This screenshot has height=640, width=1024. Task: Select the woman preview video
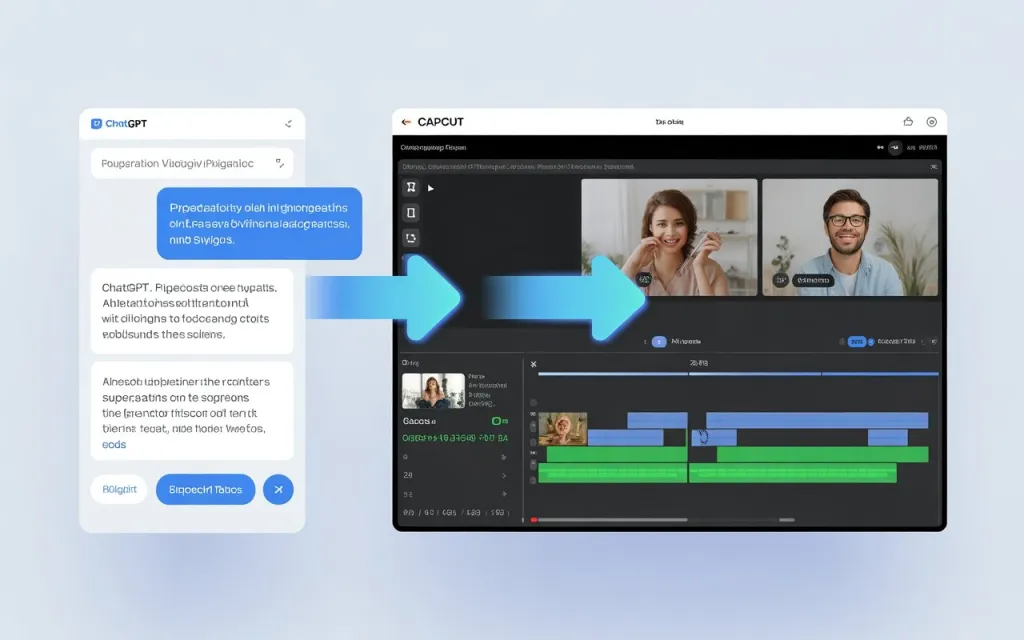pos(669,237)
